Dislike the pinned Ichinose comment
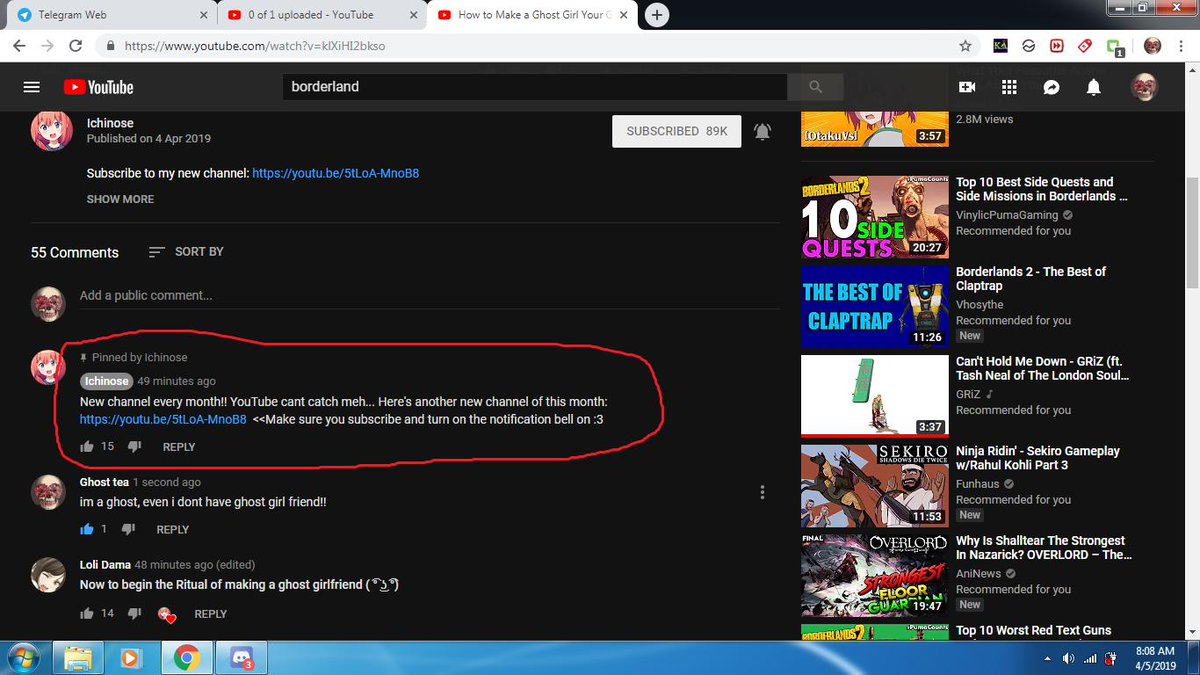 [136, 446]
